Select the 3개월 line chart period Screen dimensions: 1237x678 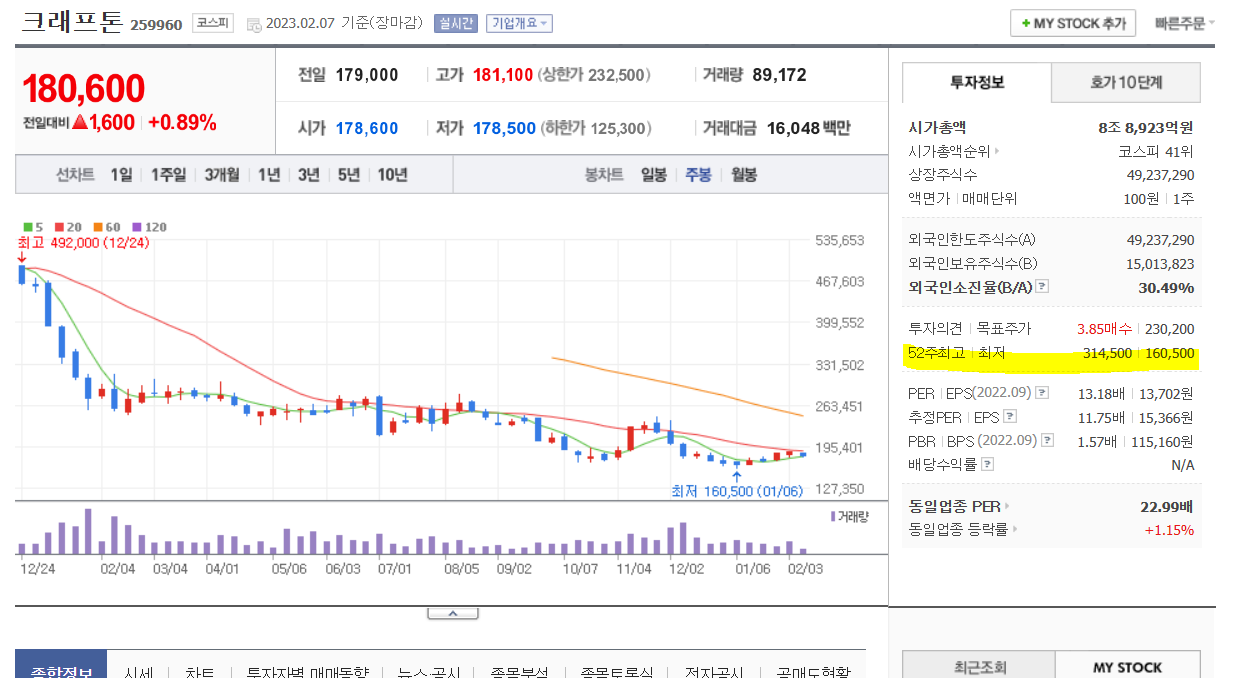(x=222, y=175)
